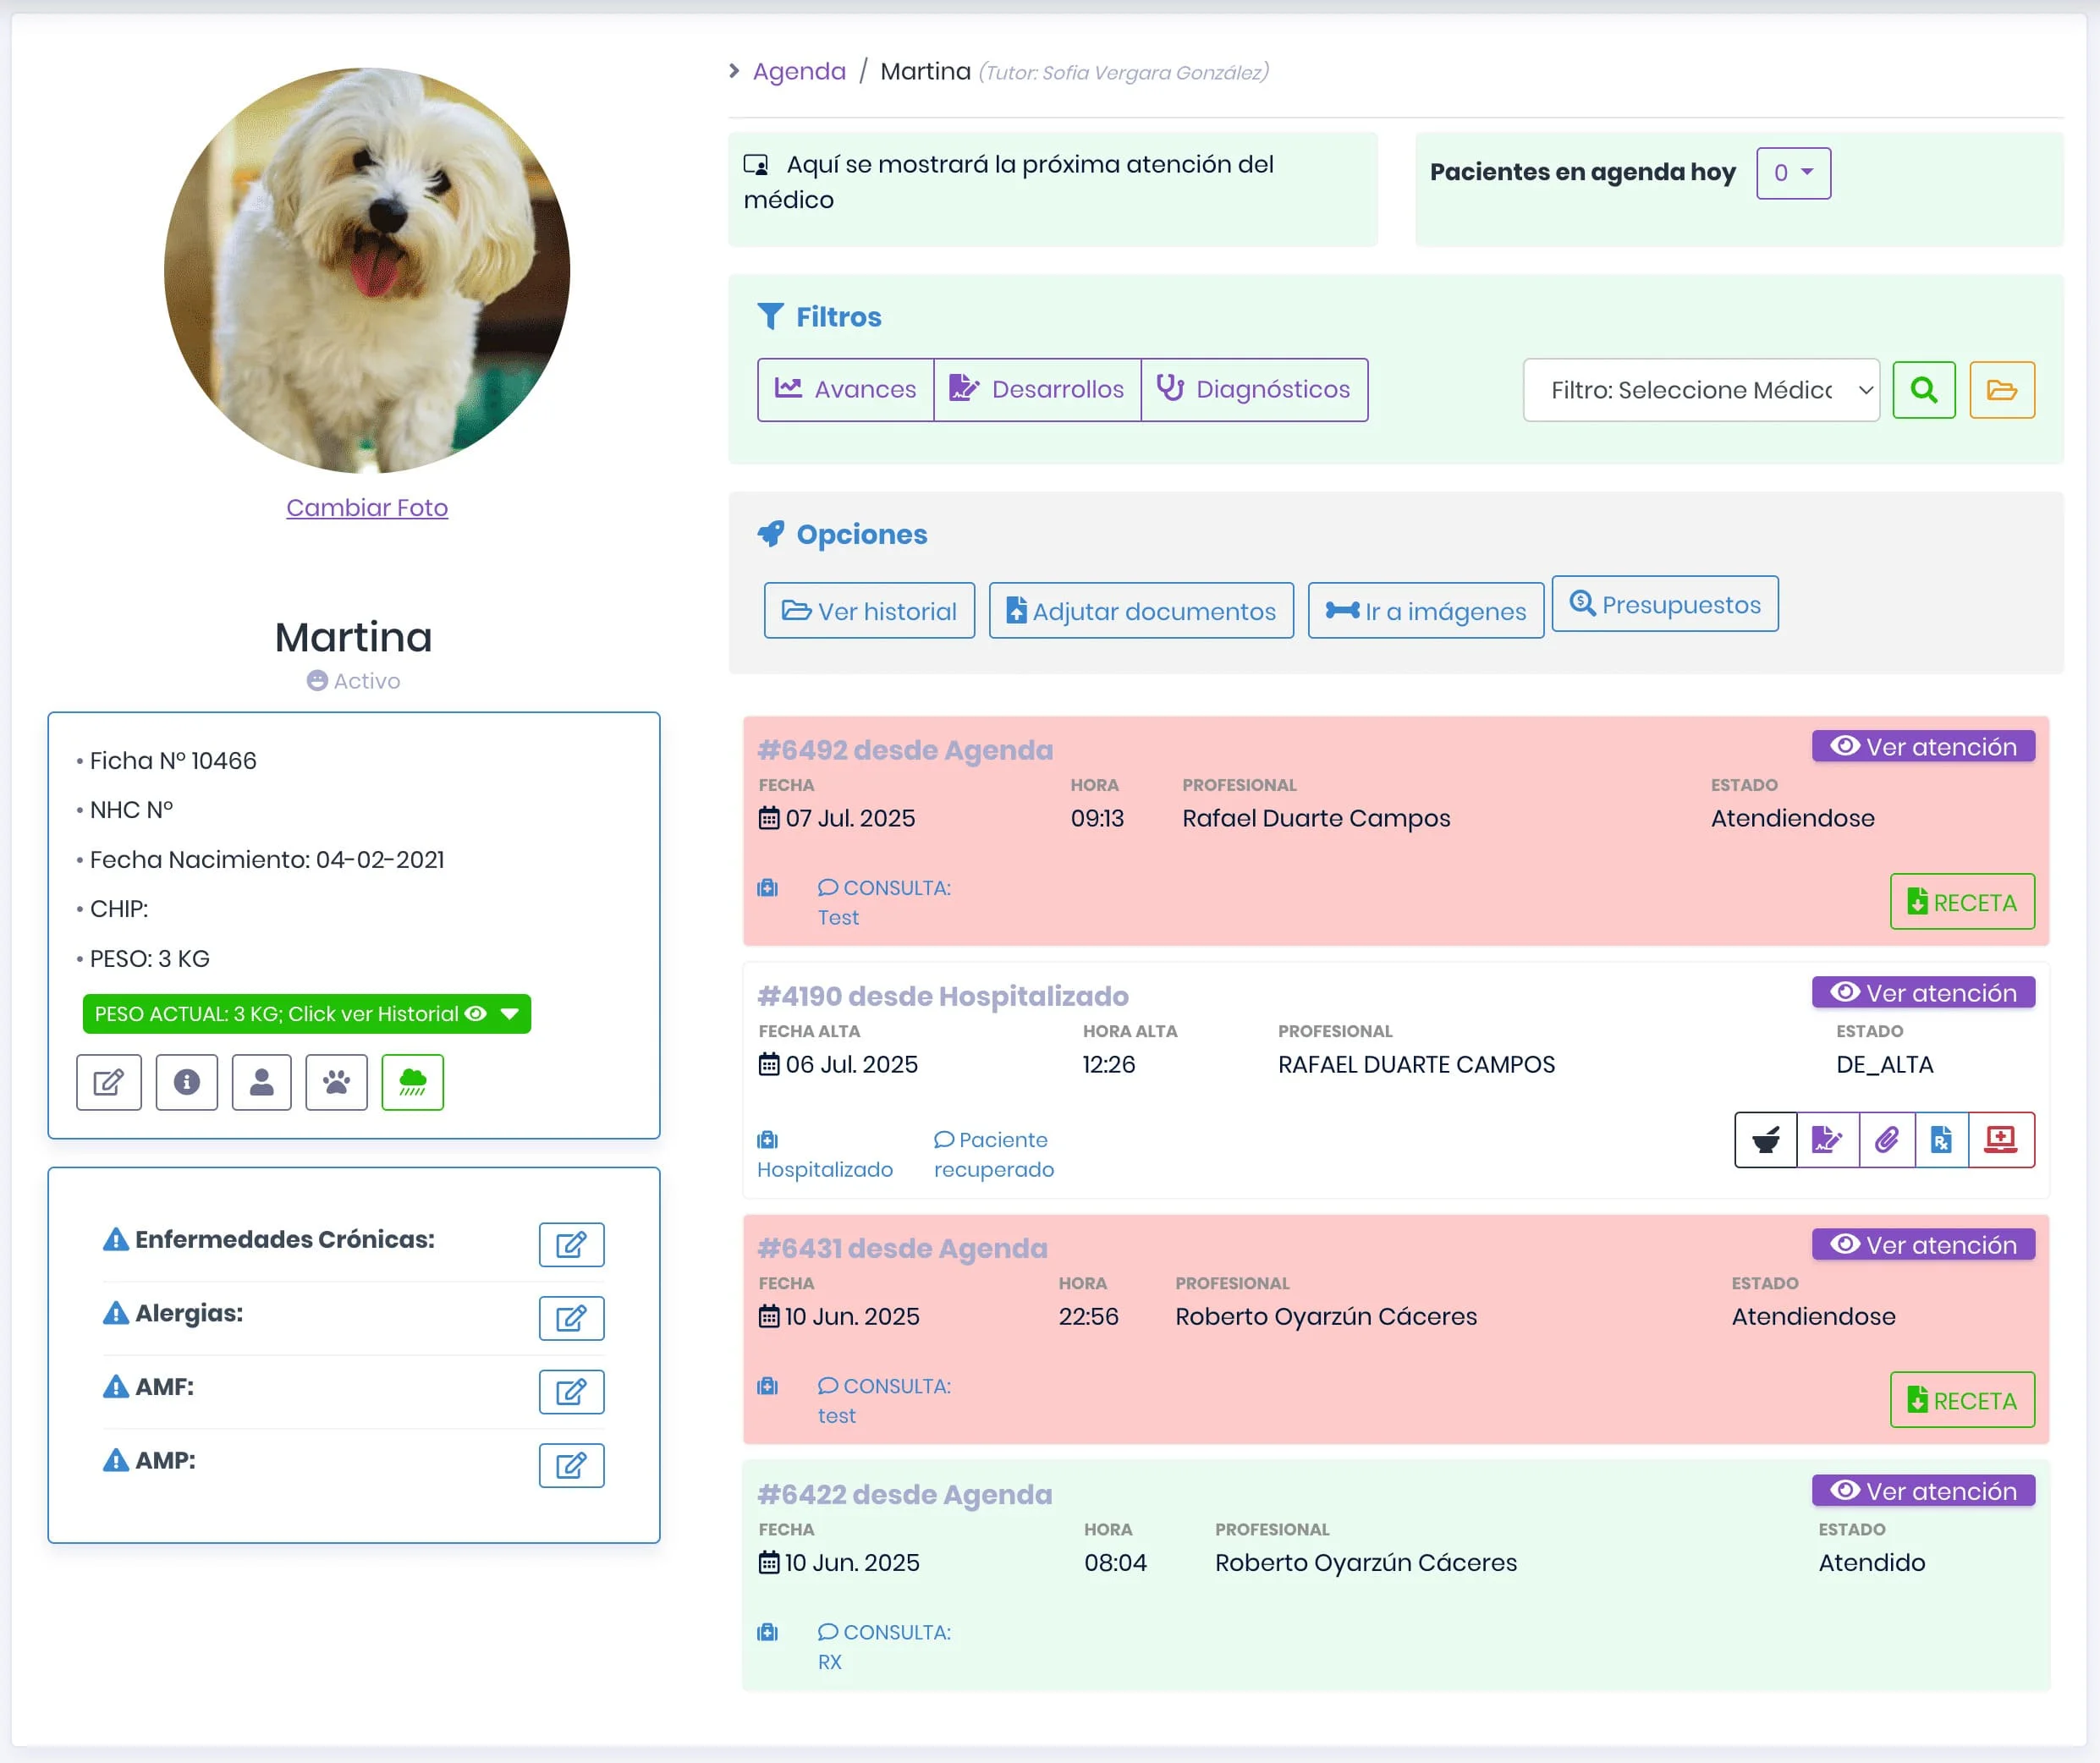Screen dimensions: 2100x1763
Task: Click the mortar and pestle icon
Action: tap(1765, 1140)
